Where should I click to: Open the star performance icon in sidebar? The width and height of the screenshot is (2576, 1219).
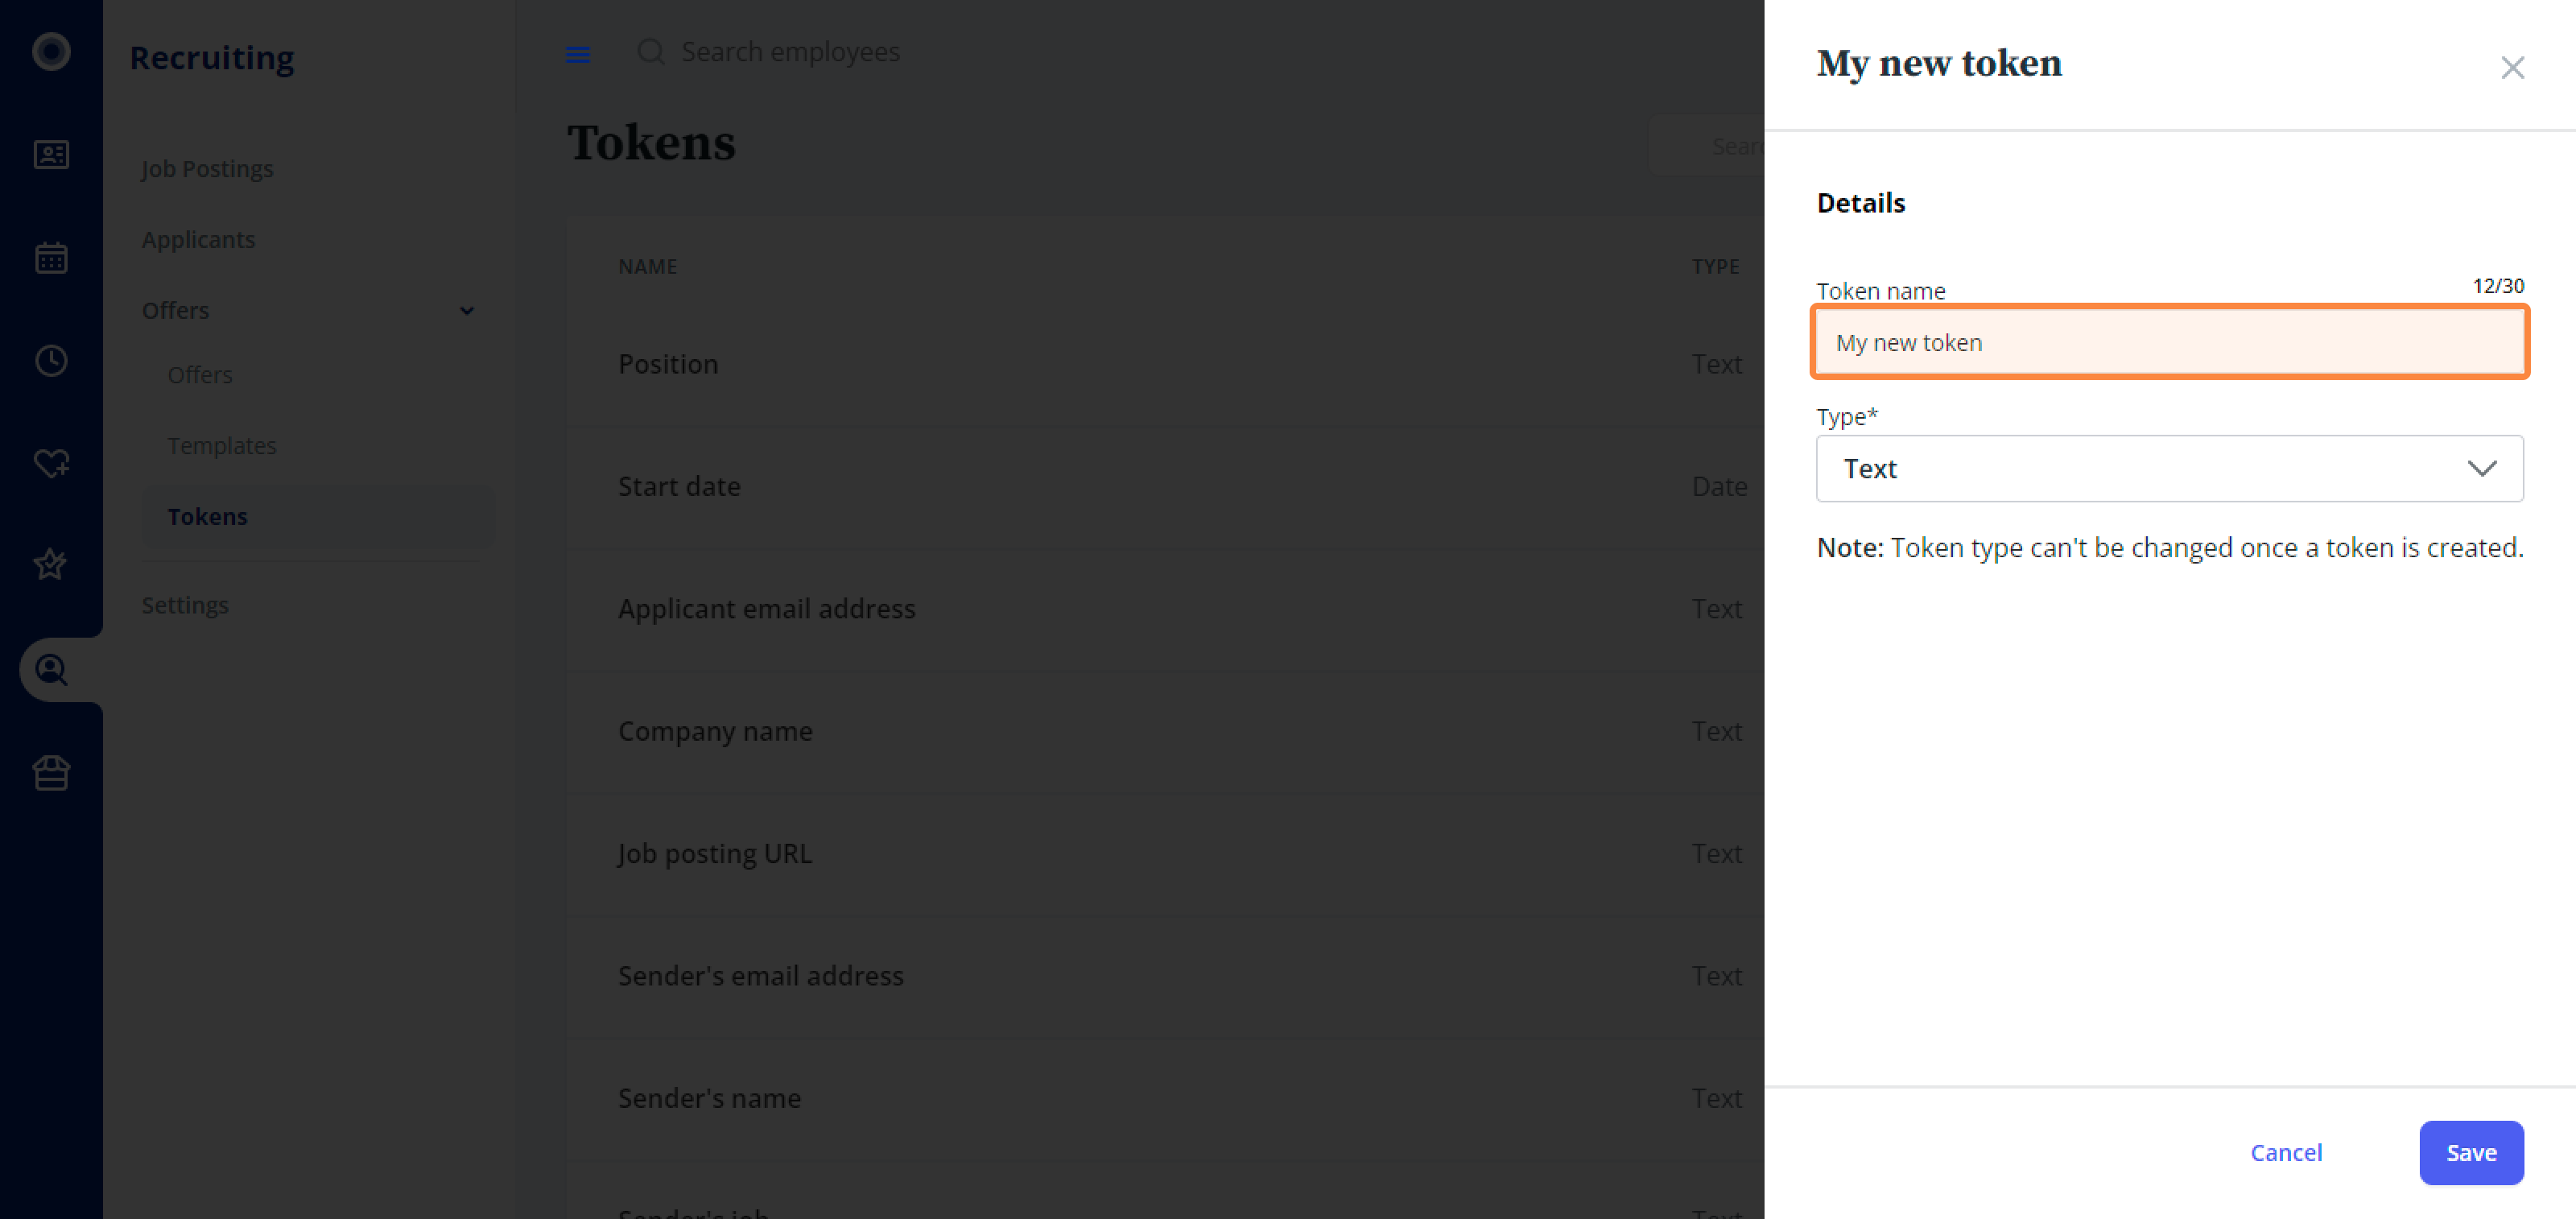tap(51, 565)
